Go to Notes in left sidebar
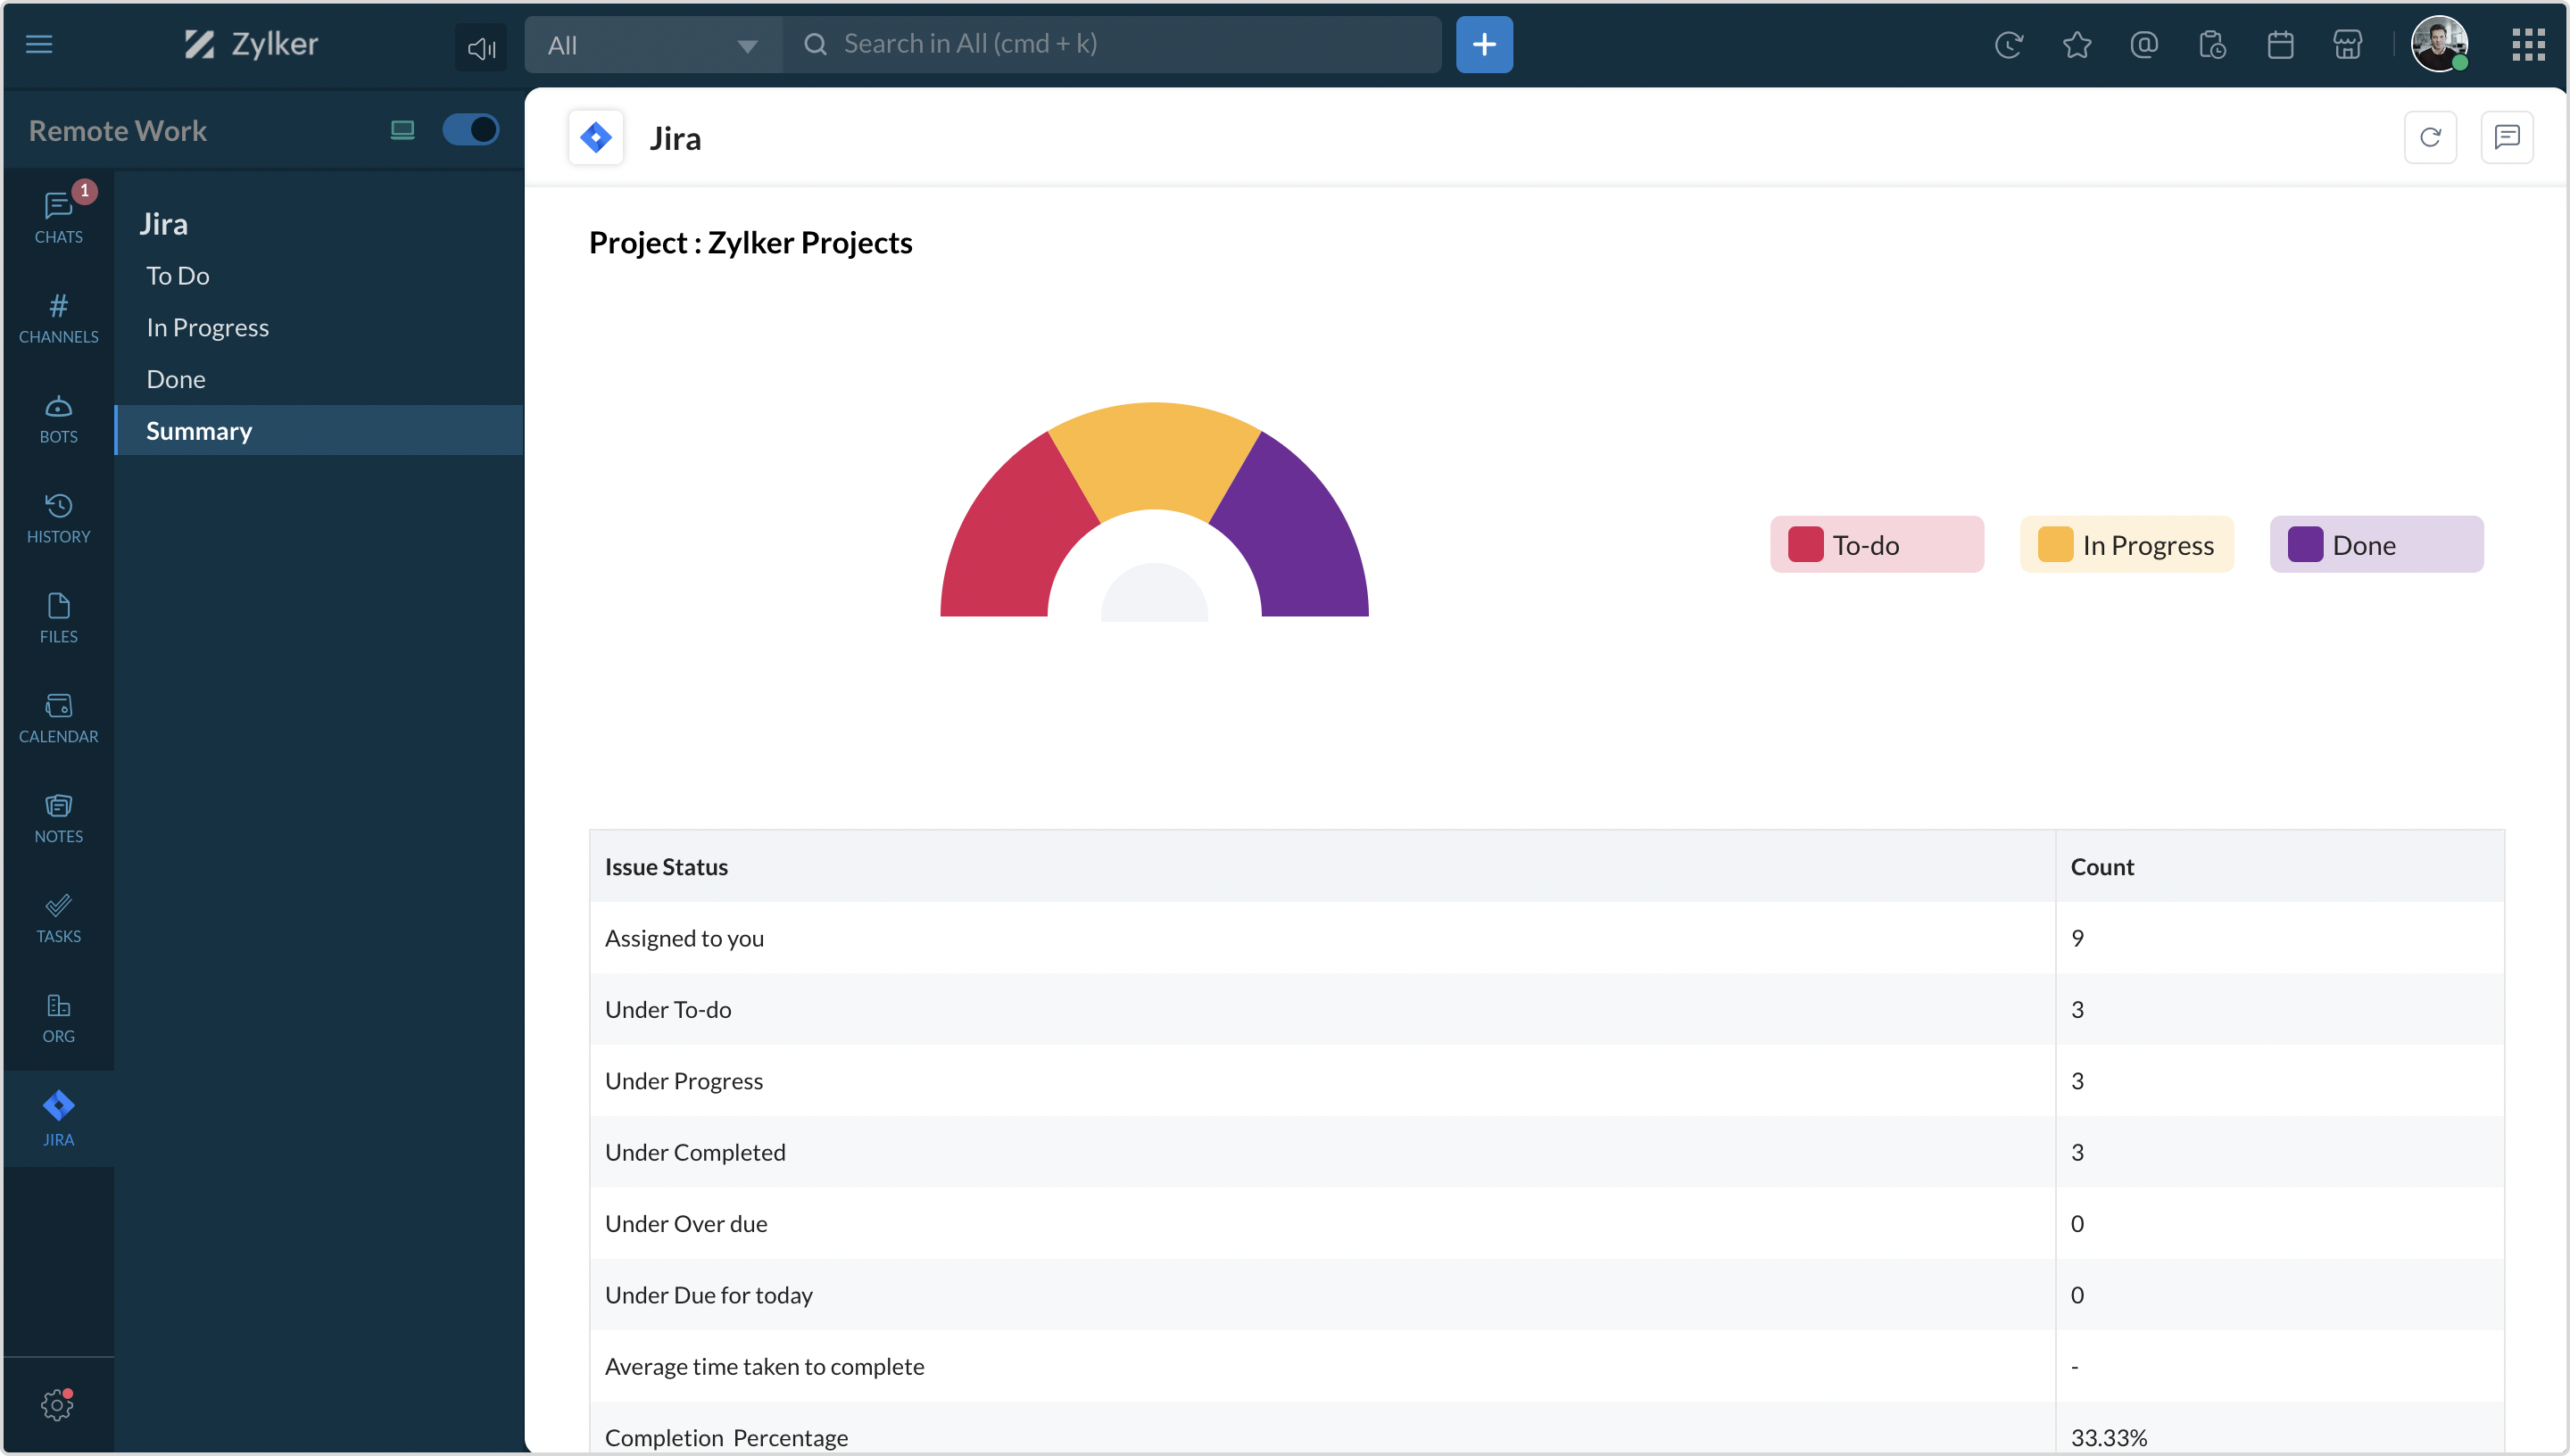2570x1456 pixels. pos(58,817)
